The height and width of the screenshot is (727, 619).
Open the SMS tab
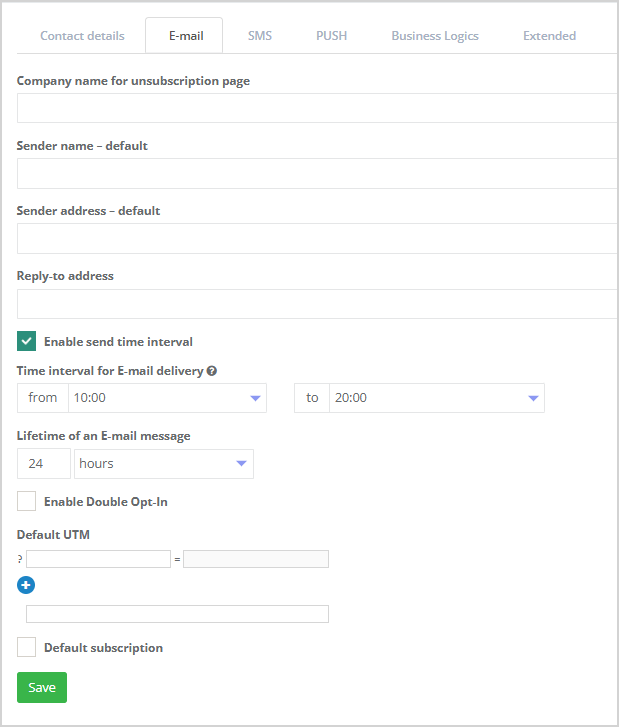[260, 36]
